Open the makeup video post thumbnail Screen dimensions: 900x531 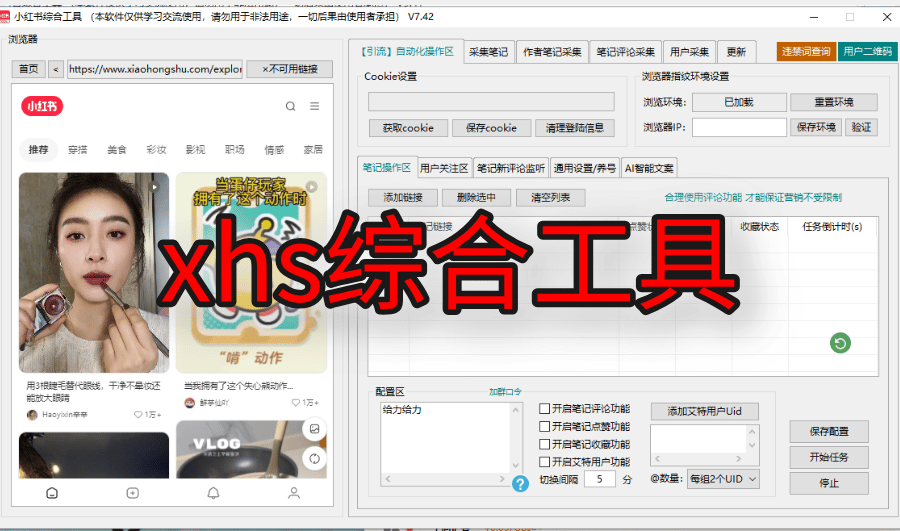point(93,273)
